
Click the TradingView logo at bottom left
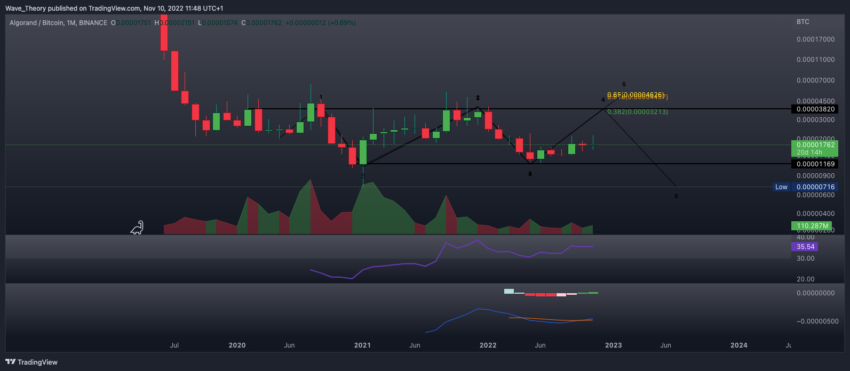tap(31, 362)
